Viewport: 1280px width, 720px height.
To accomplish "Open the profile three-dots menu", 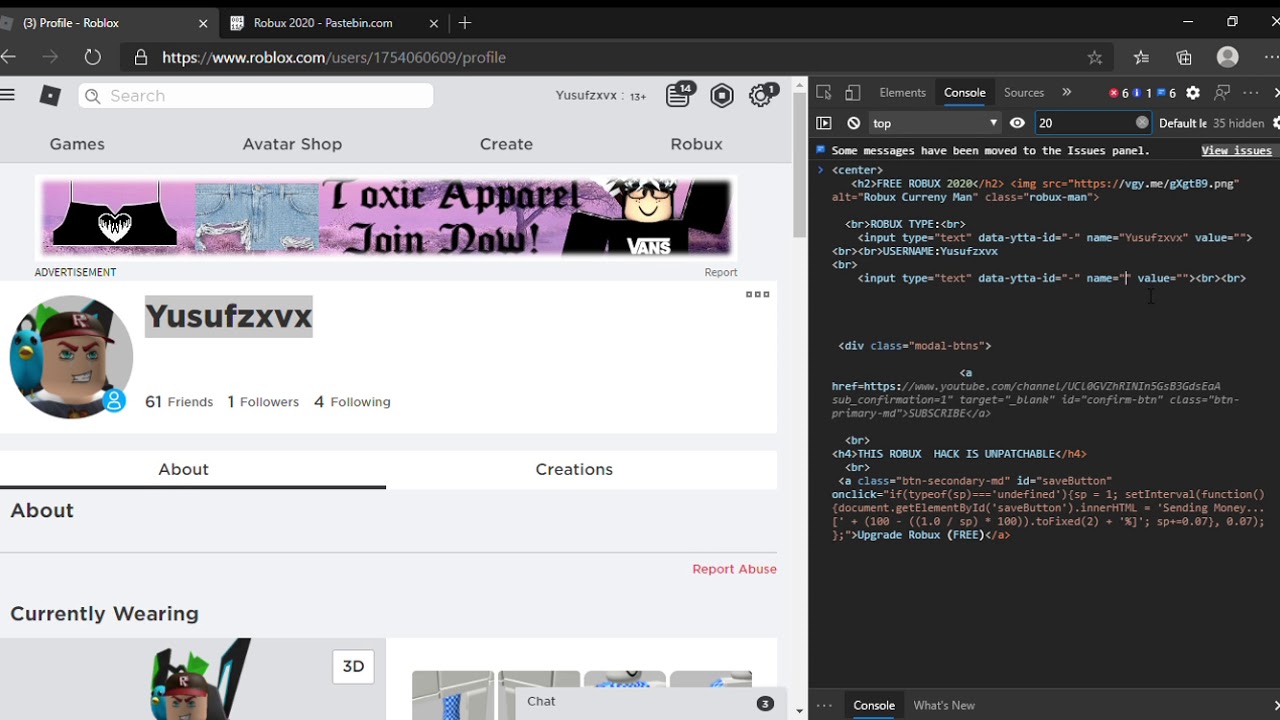I will (x=758, y=294).
